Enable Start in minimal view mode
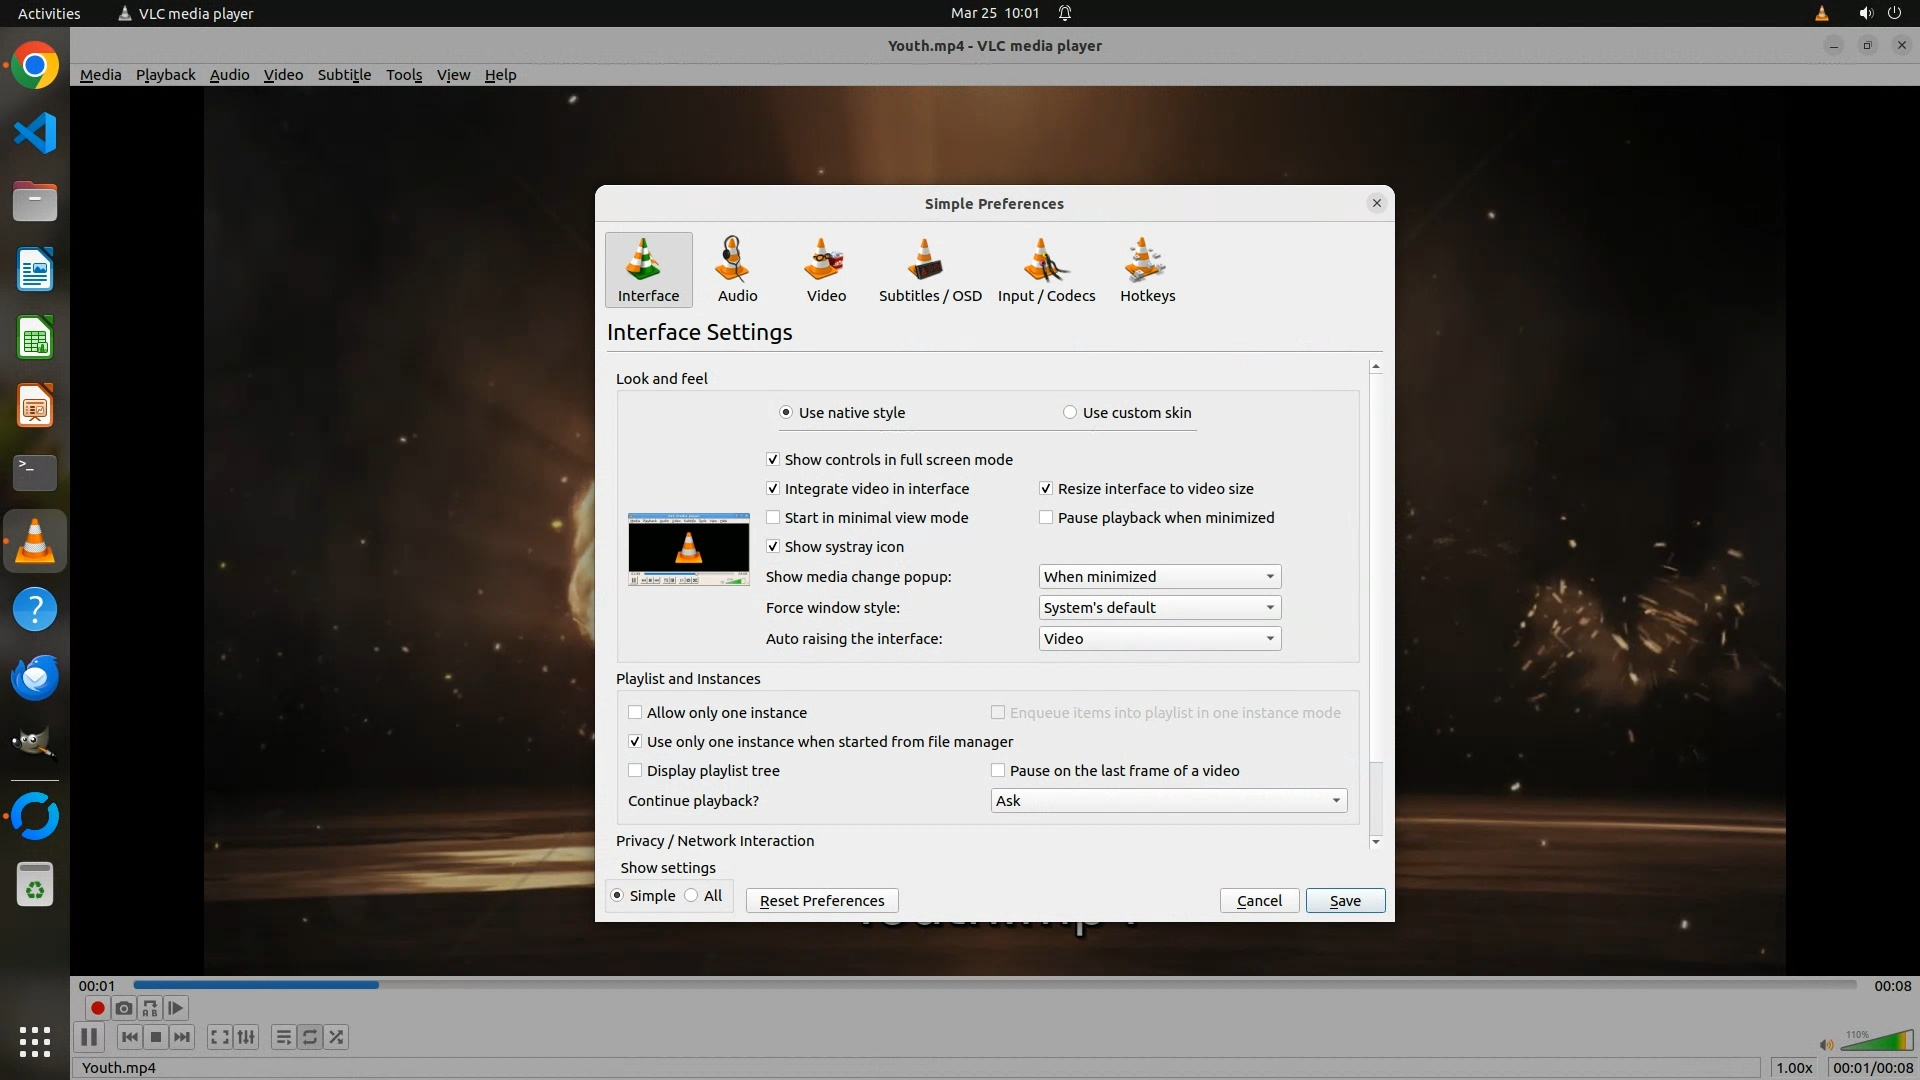1920x1080 pixels. 773,518
